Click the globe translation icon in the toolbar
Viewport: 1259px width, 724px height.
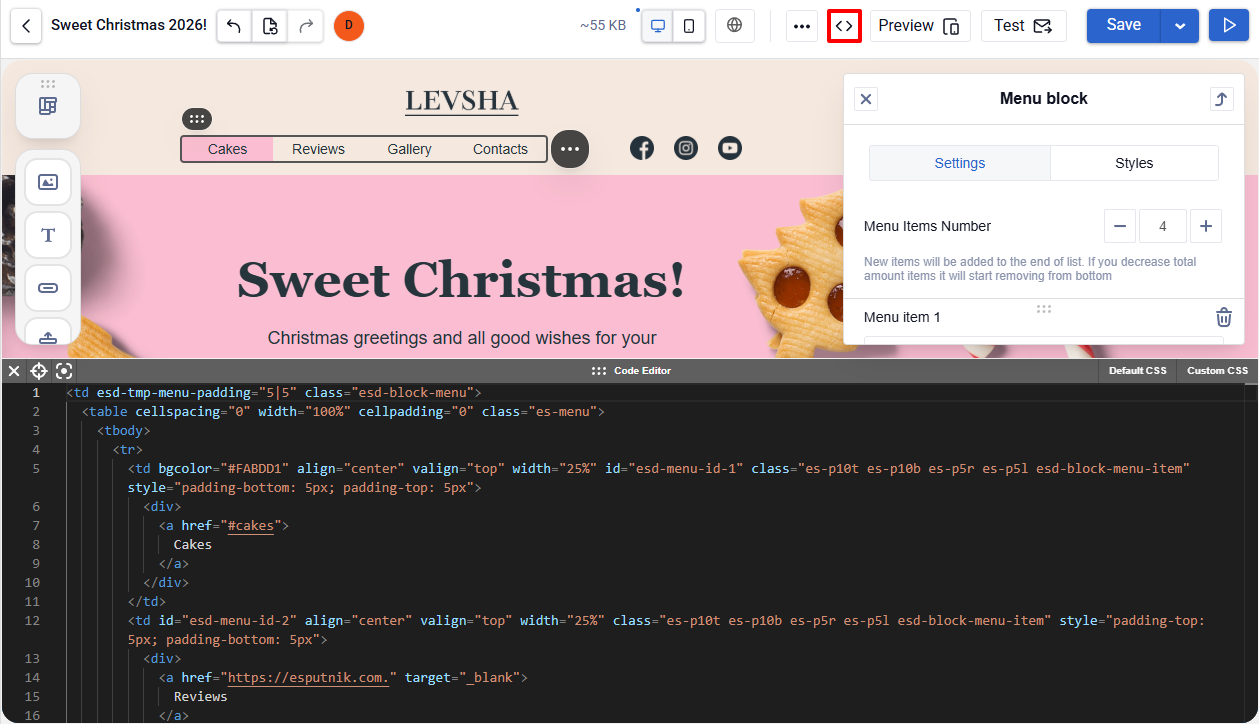[x=734, y=25]
